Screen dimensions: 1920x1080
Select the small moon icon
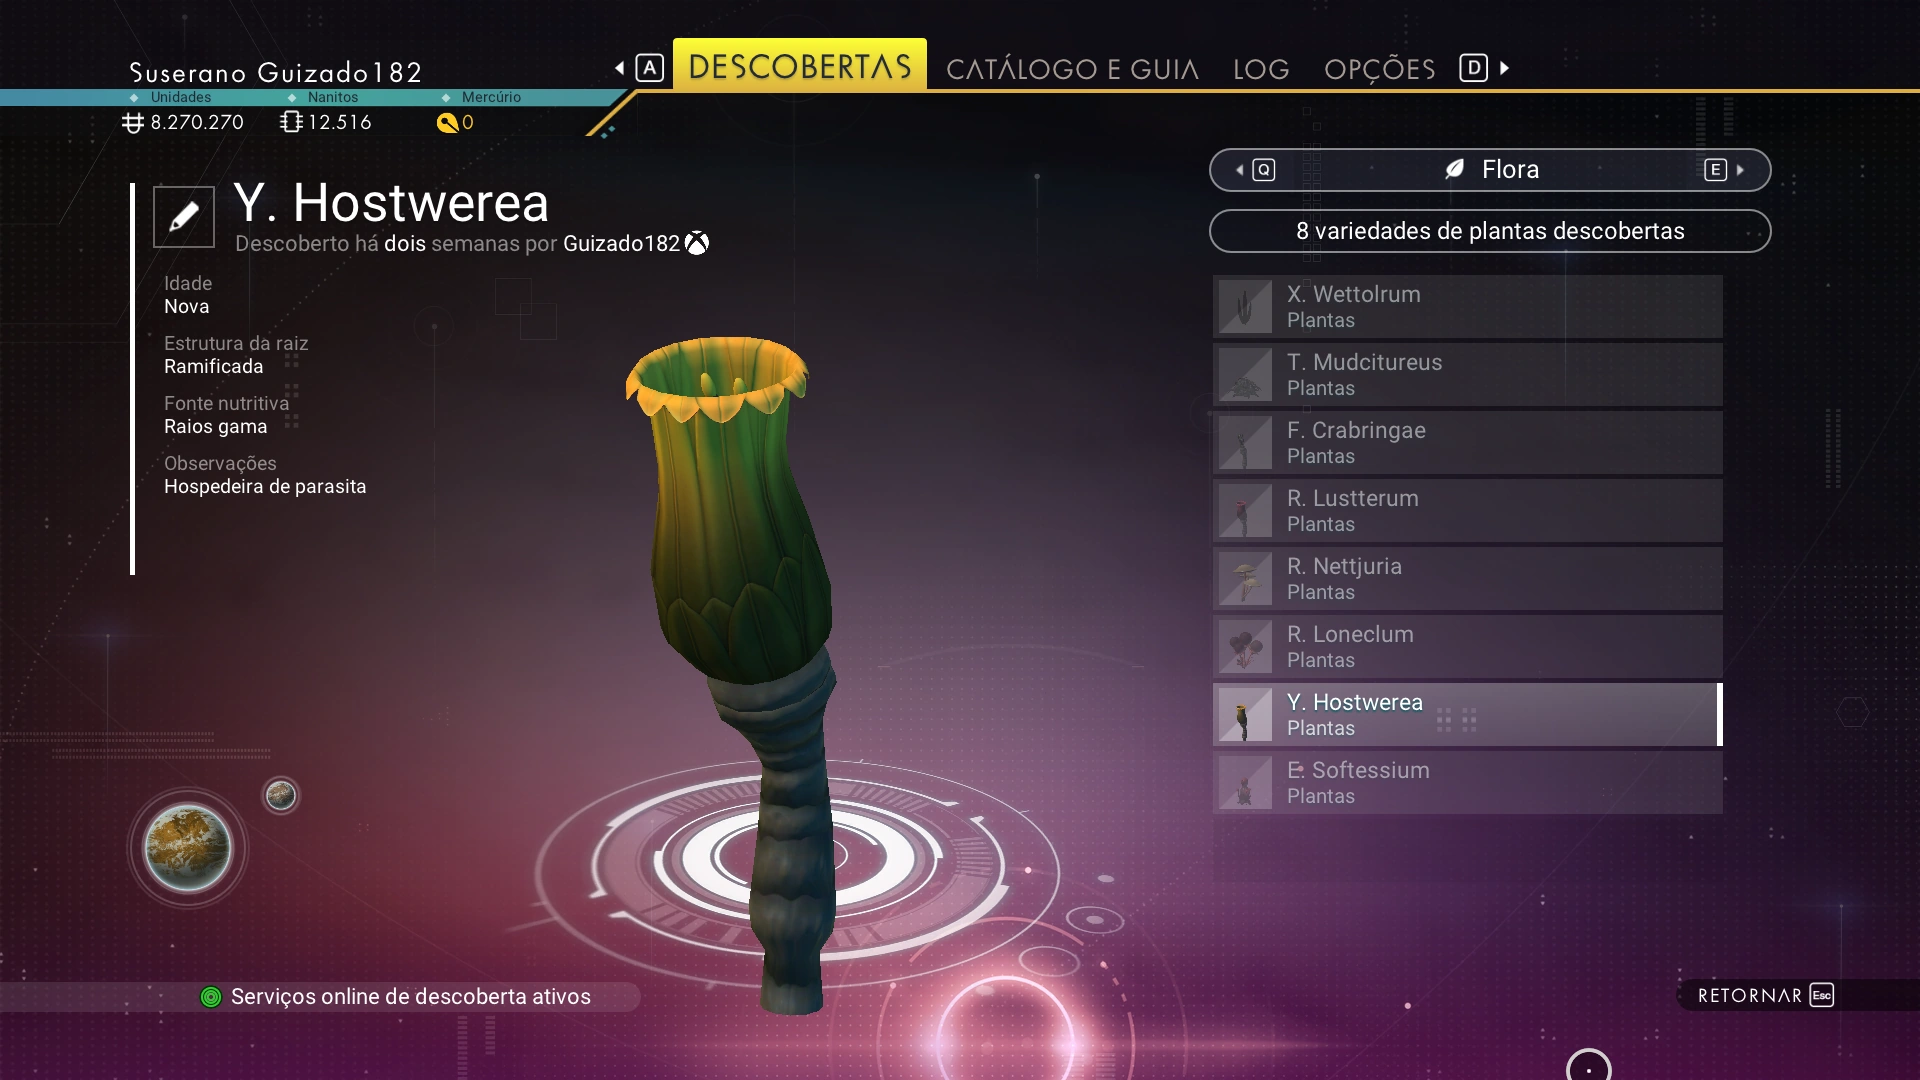(x=281, y=795)
